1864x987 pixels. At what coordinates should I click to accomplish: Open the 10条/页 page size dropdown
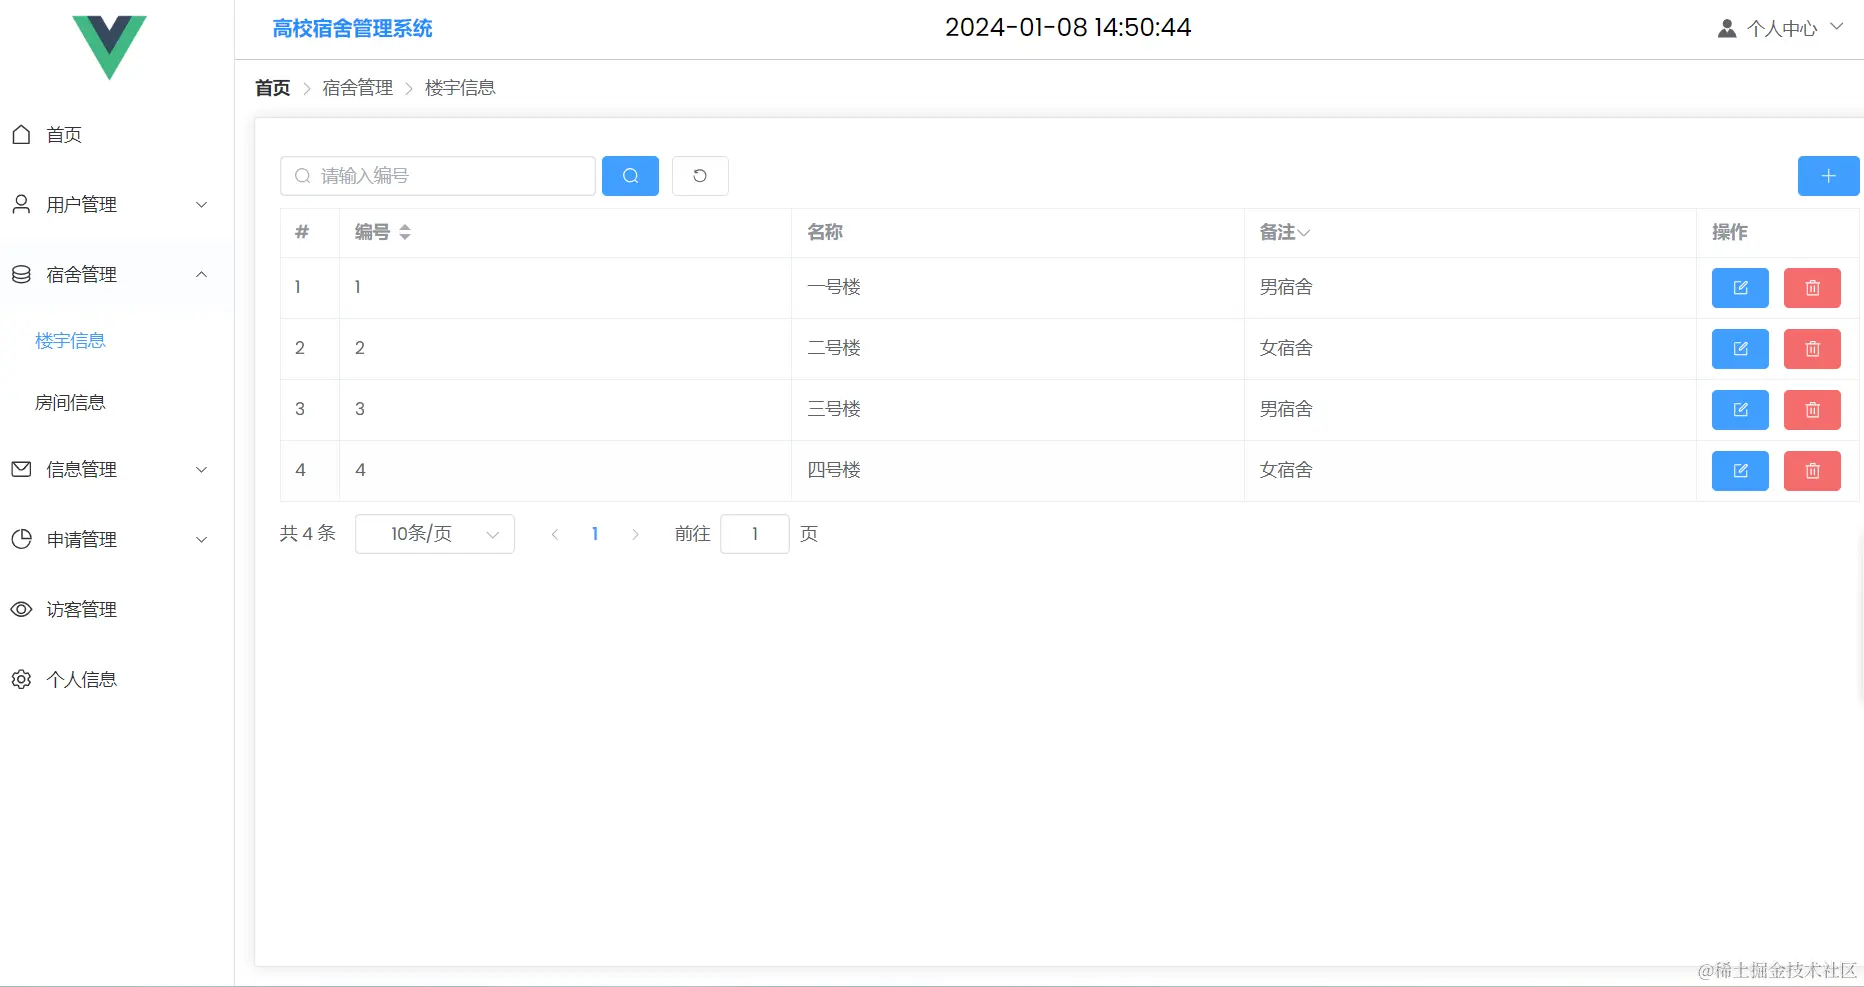(435, 534)
